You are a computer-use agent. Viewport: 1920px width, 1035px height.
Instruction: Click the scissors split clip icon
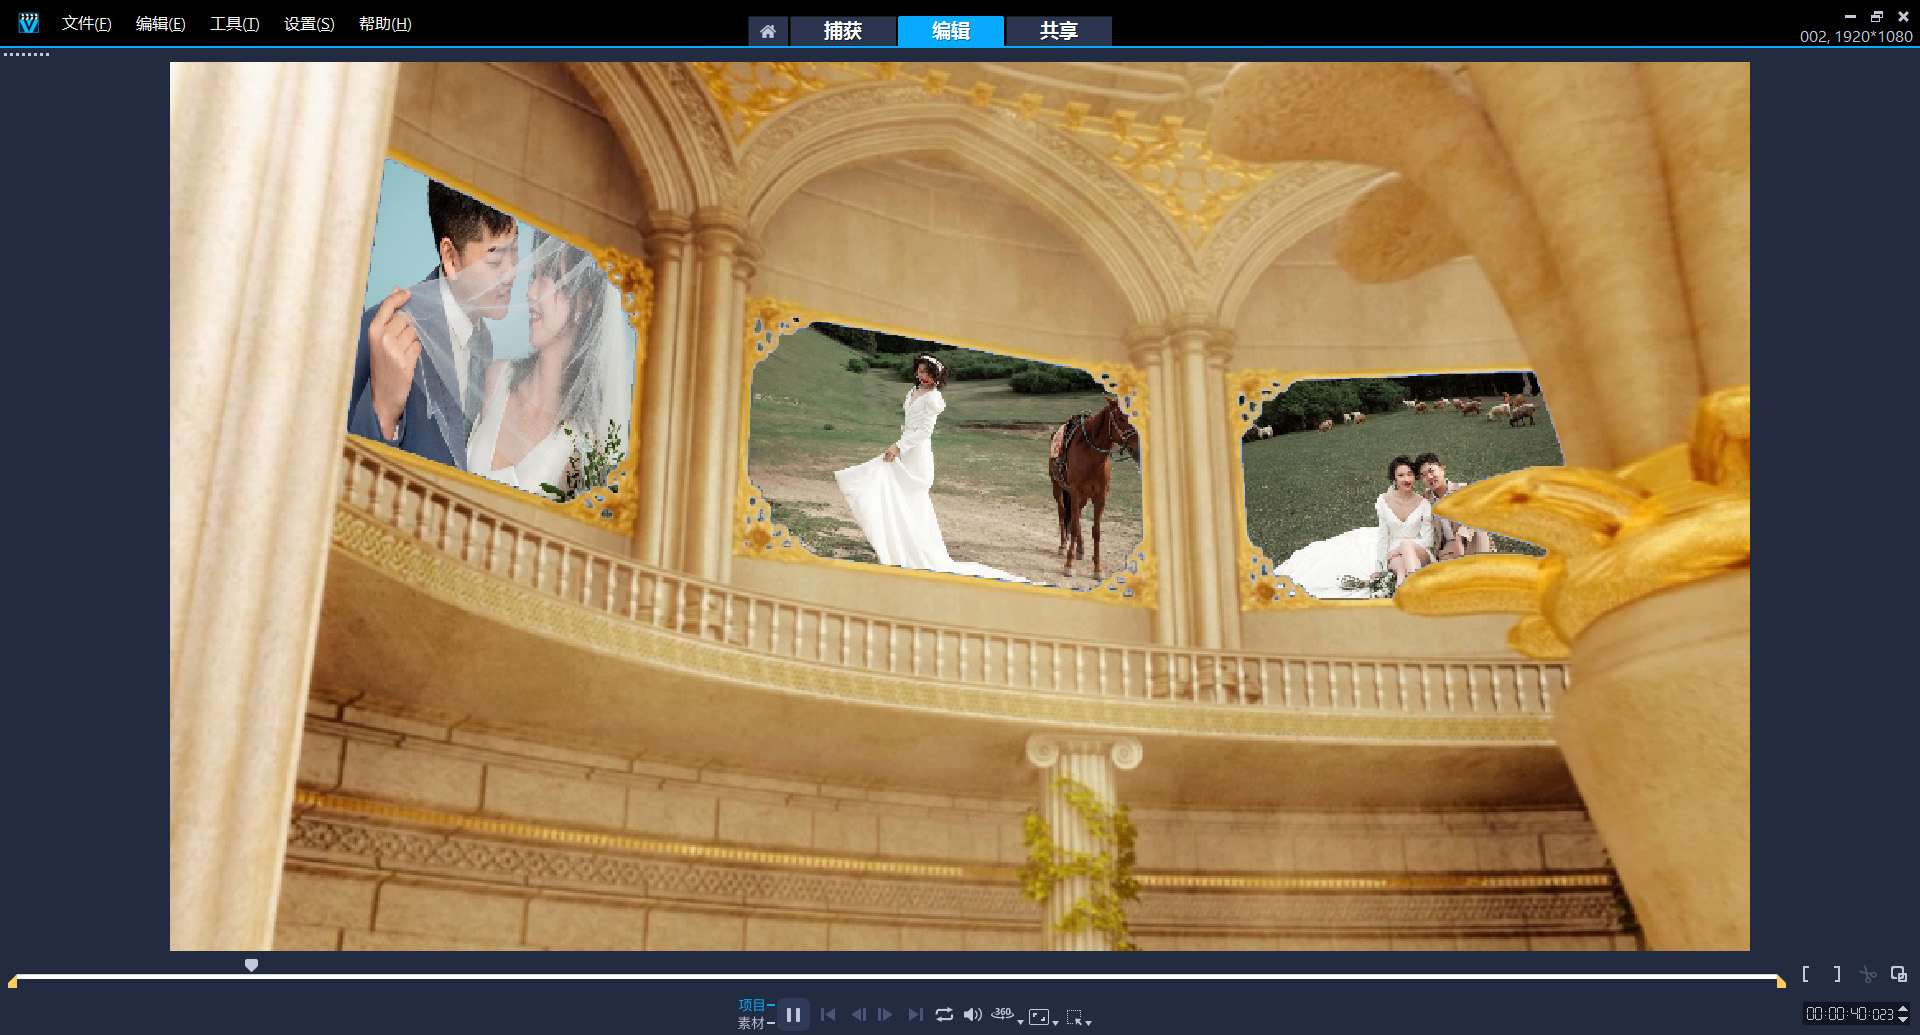[x=1868, y=974]
